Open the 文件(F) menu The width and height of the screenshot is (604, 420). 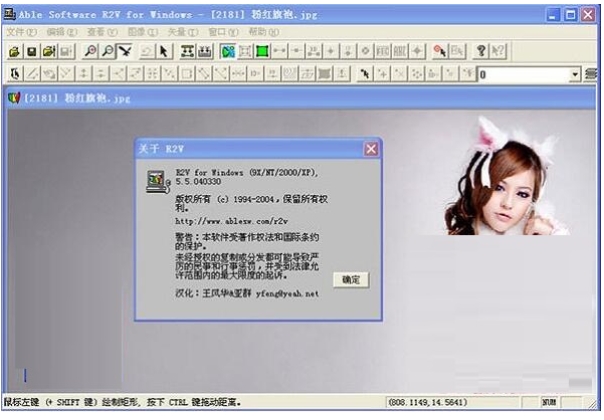pyautogui.click(x=22, y=32)
